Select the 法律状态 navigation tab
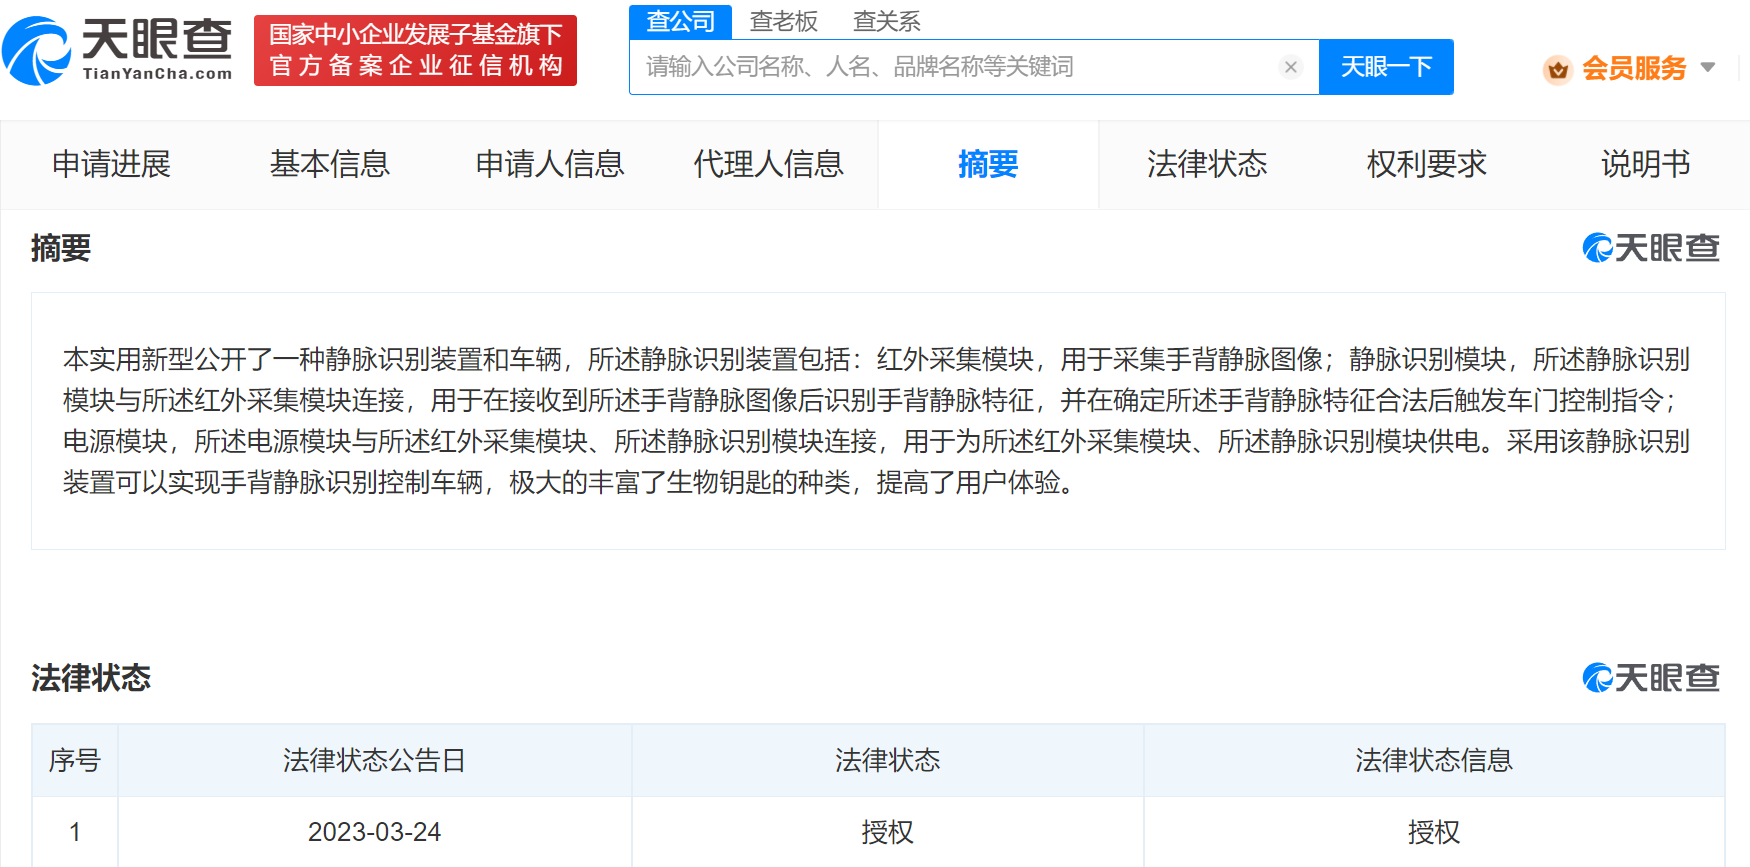Image resolution: width=1750 pixels, height=867 pixels. pyautogui.click(x=1206, y=164)
